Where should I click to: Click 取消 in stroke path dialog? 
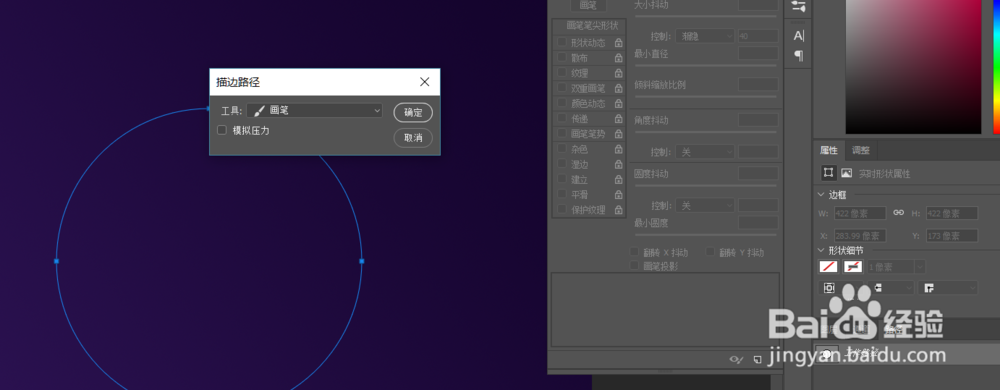click(413, 138)
